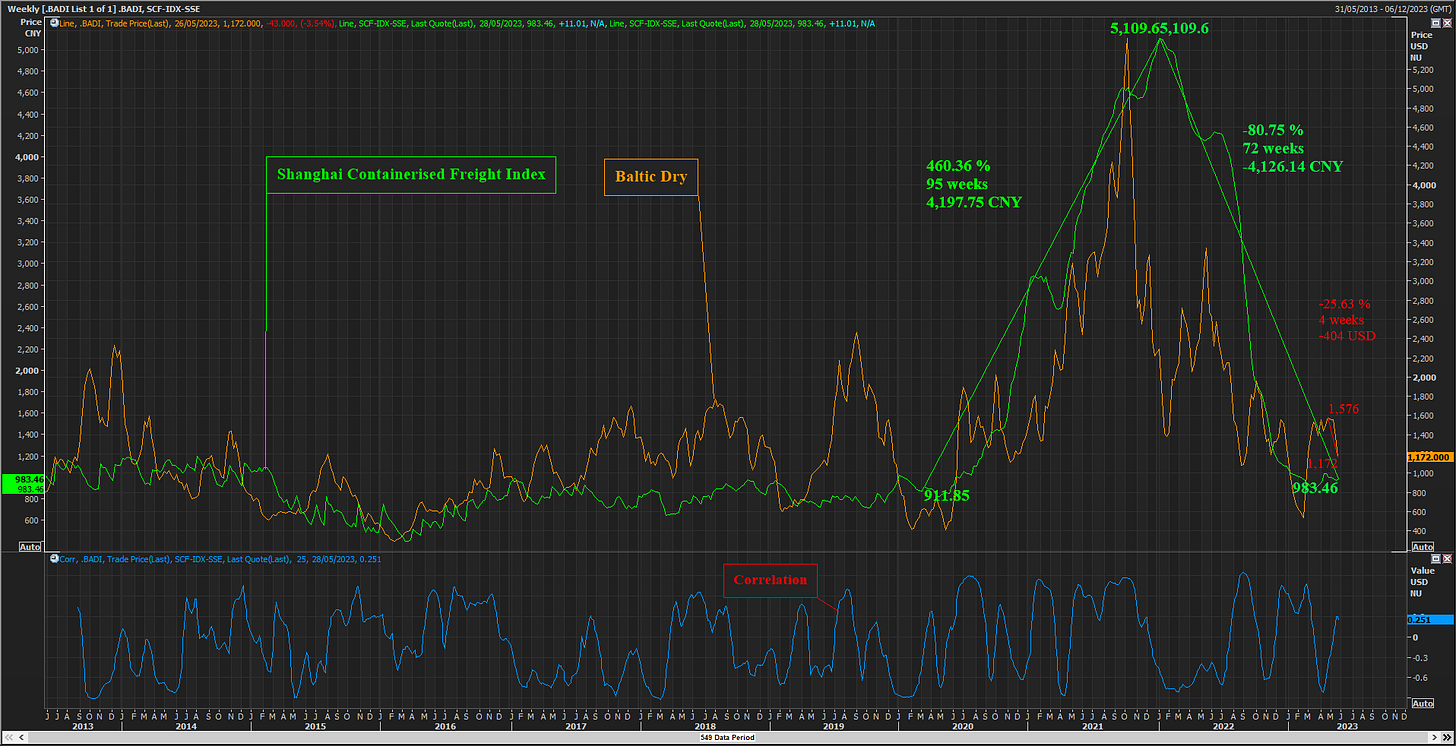The height and width of the screenshot is (746, 1456).
Task: Maximize the price chart panel
Action: click(1437, 21)
